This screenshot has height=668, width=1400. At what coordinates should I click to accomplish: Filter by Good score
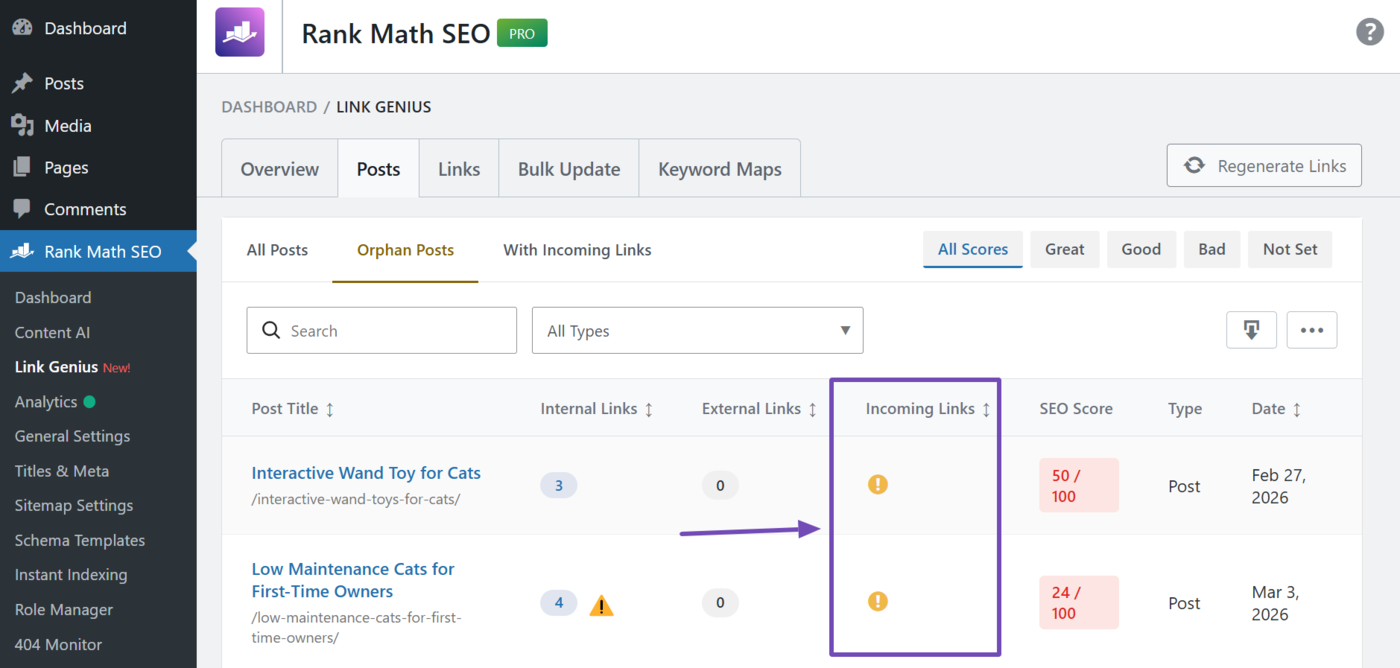[1141, 249]
